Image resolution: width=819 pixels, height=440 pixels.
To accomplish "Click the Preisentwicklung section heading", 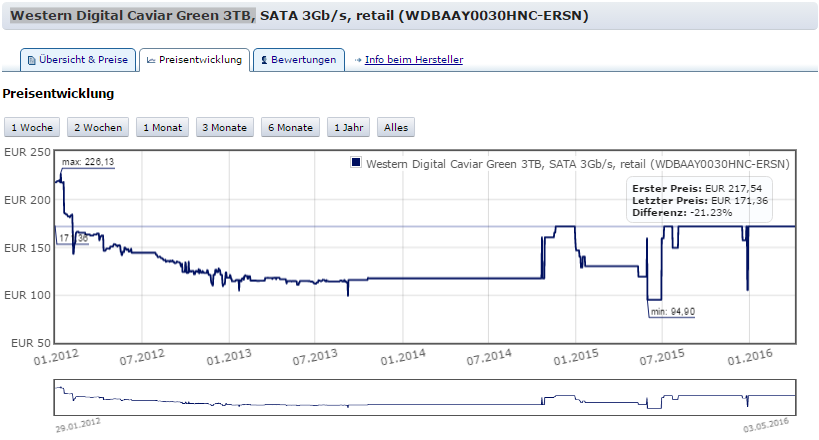I will tap(58, 94).
